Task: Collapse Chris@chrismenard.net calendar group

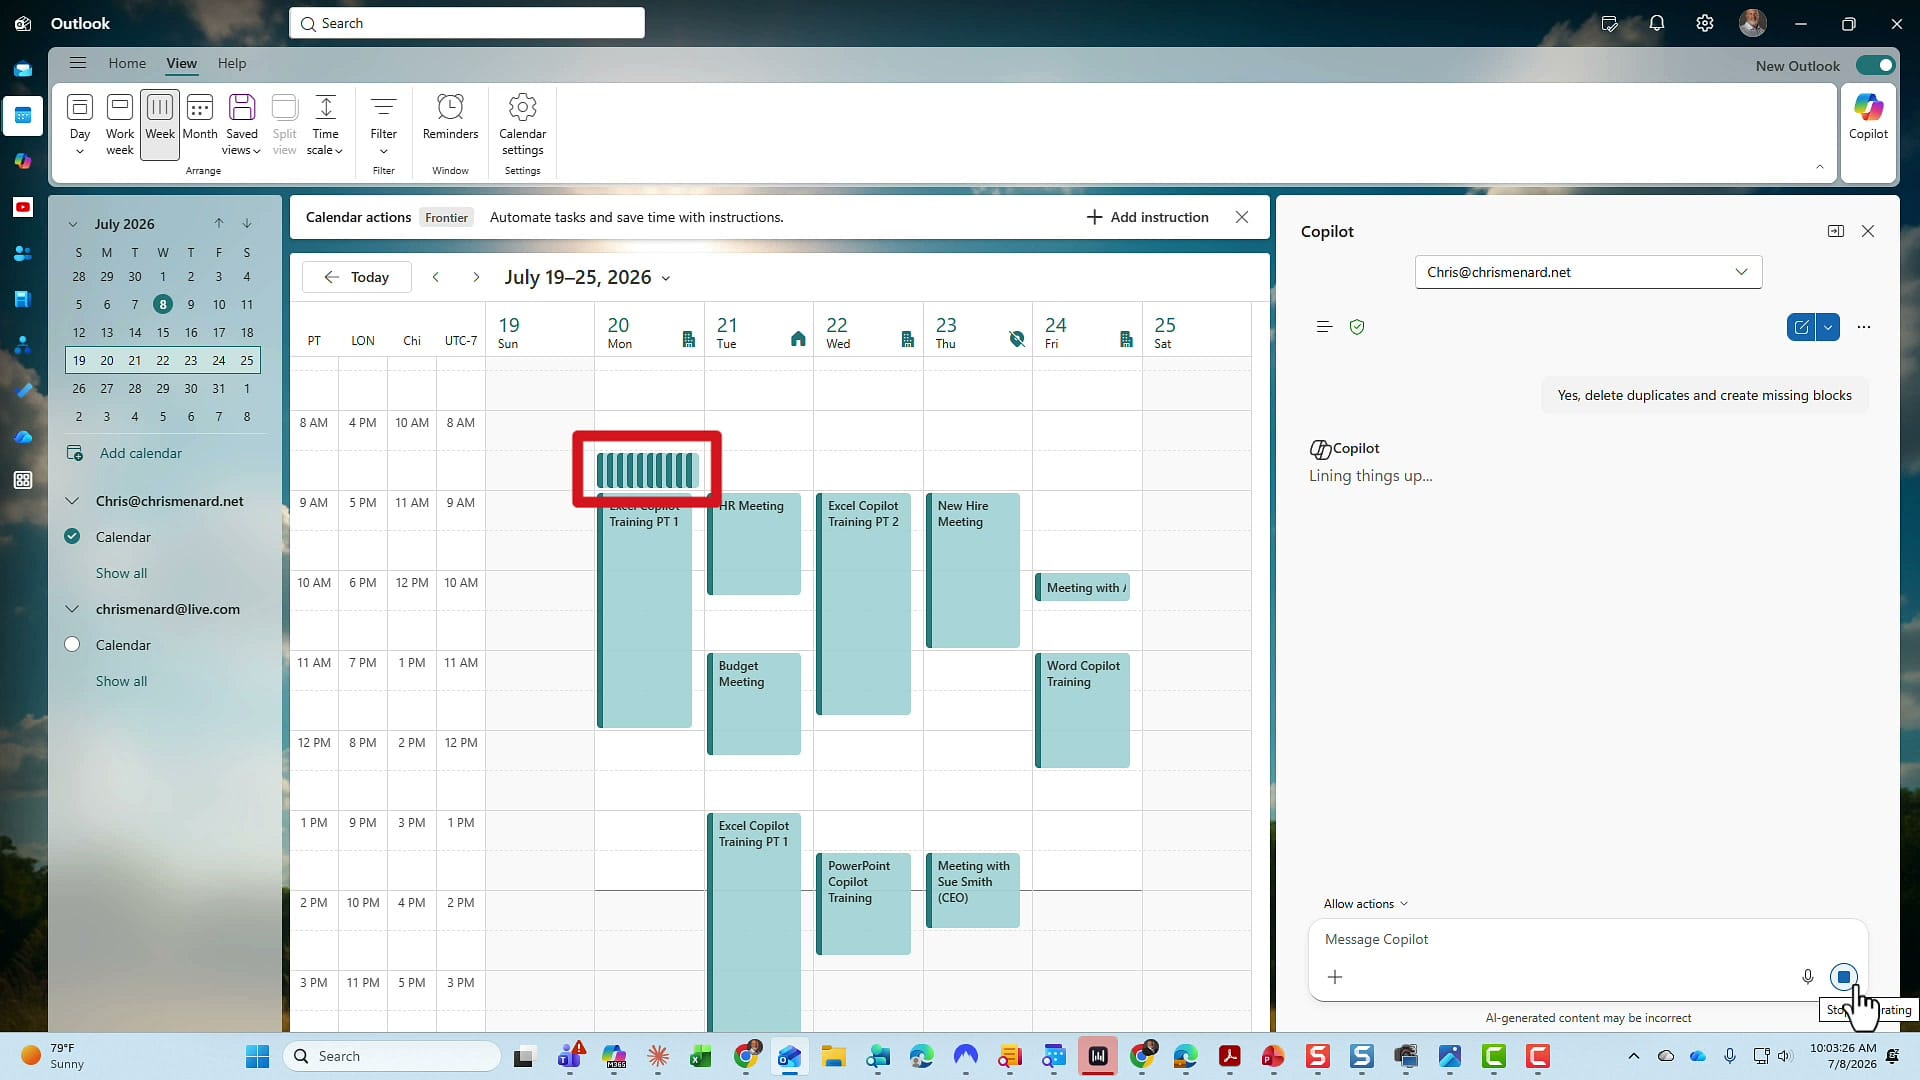Action: [x=72, y=501]
